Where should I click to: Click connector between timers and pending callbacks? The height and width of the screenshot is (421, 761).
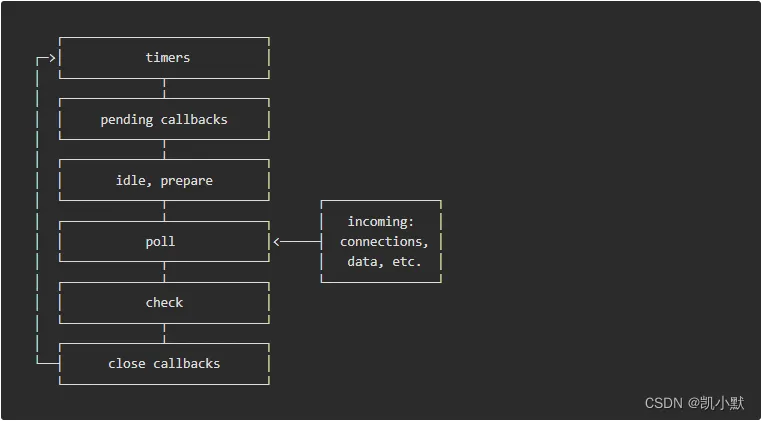coord(165,88)
